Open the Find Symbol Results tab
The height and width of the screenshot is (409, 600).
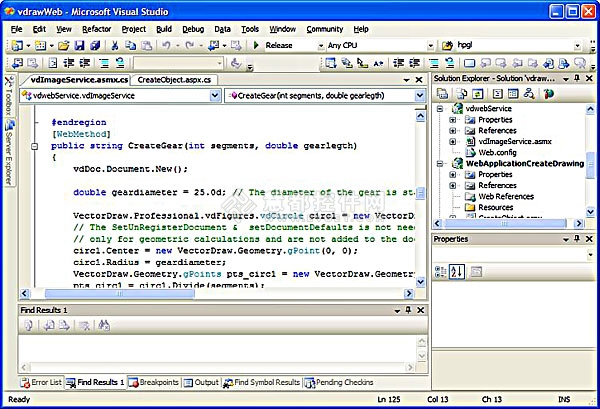click(262, 382)
